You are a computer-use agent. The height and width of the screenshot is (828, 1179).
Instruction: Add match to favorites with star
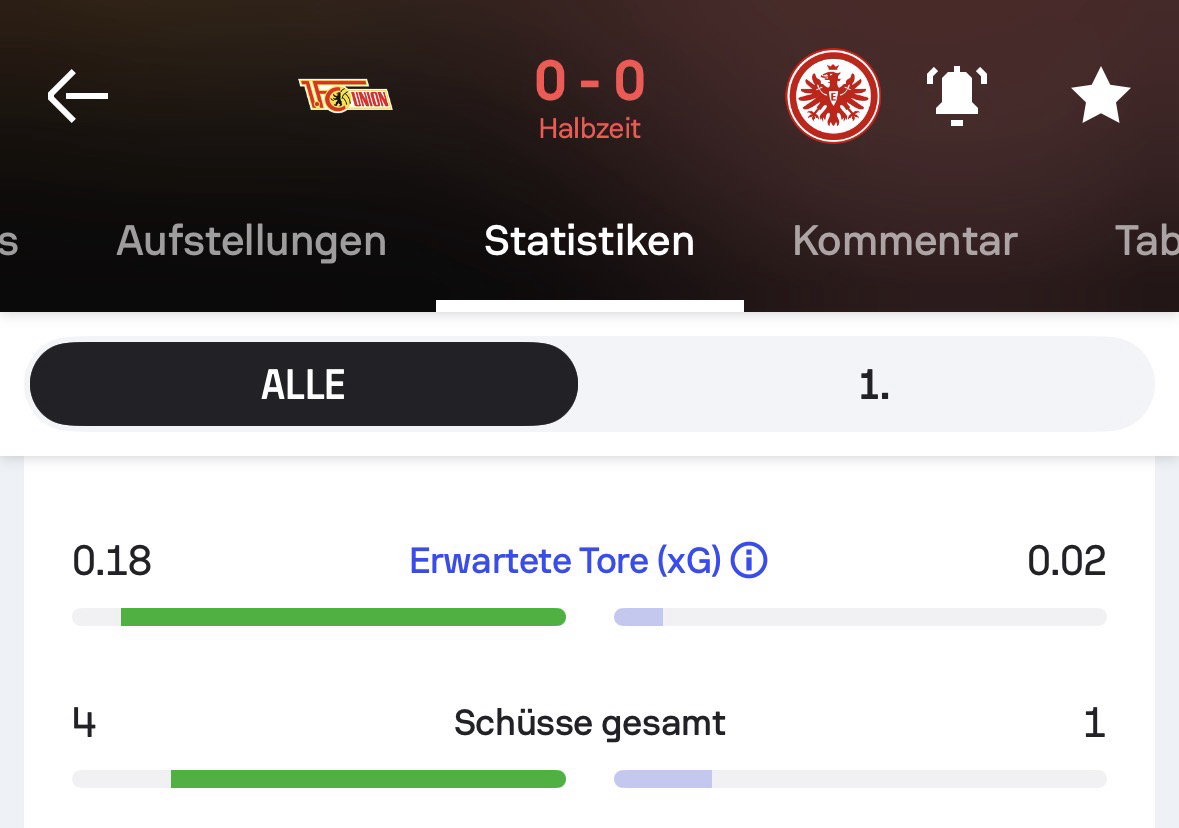pos(1100,96)
